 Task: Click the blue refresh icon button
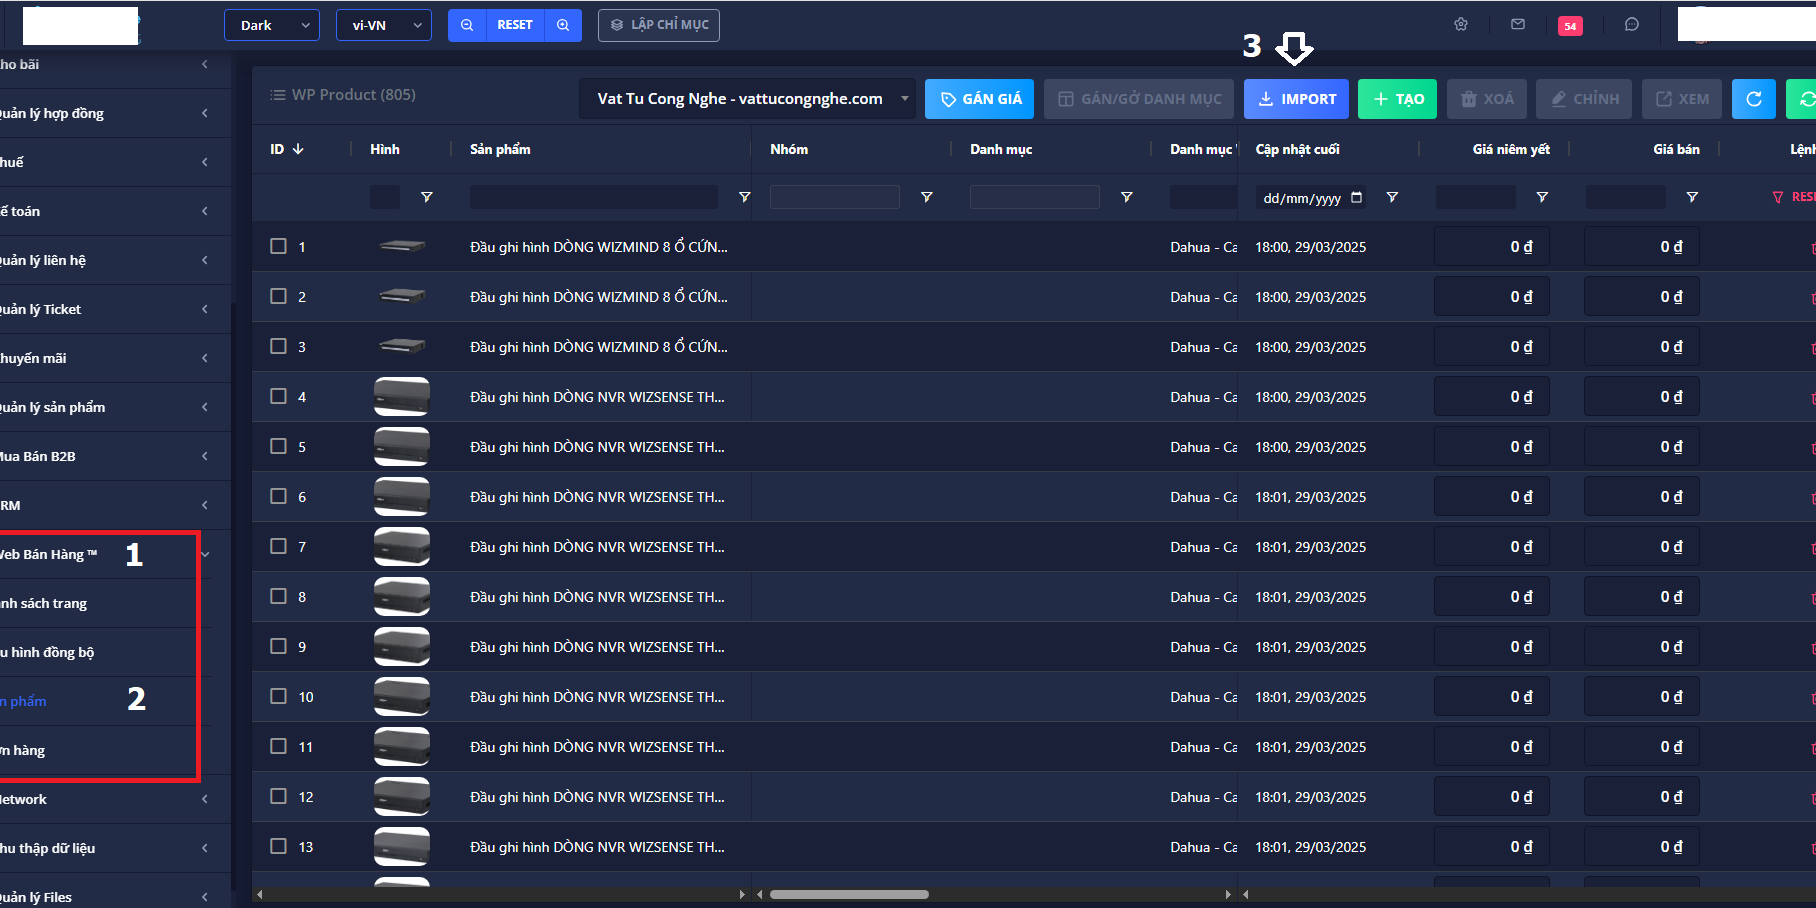(1753, 99)
